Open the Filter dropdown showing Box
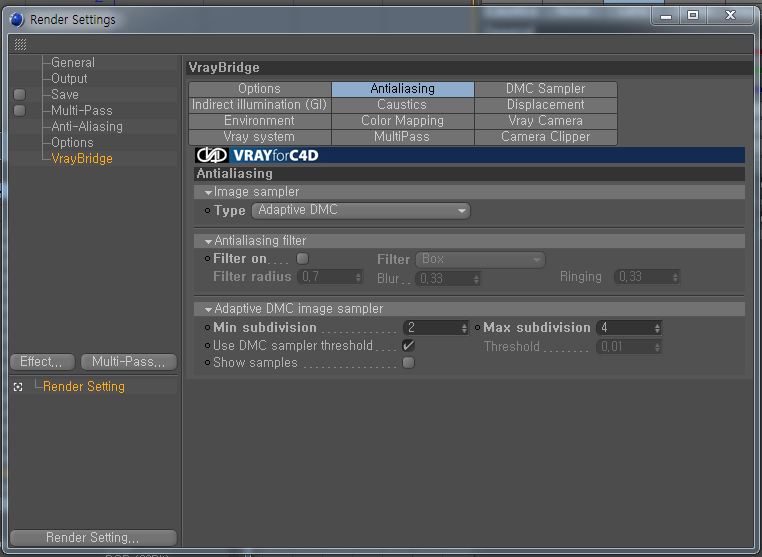Image resolution: width=762 pixels, height=557 pixels. coord(480,259)
